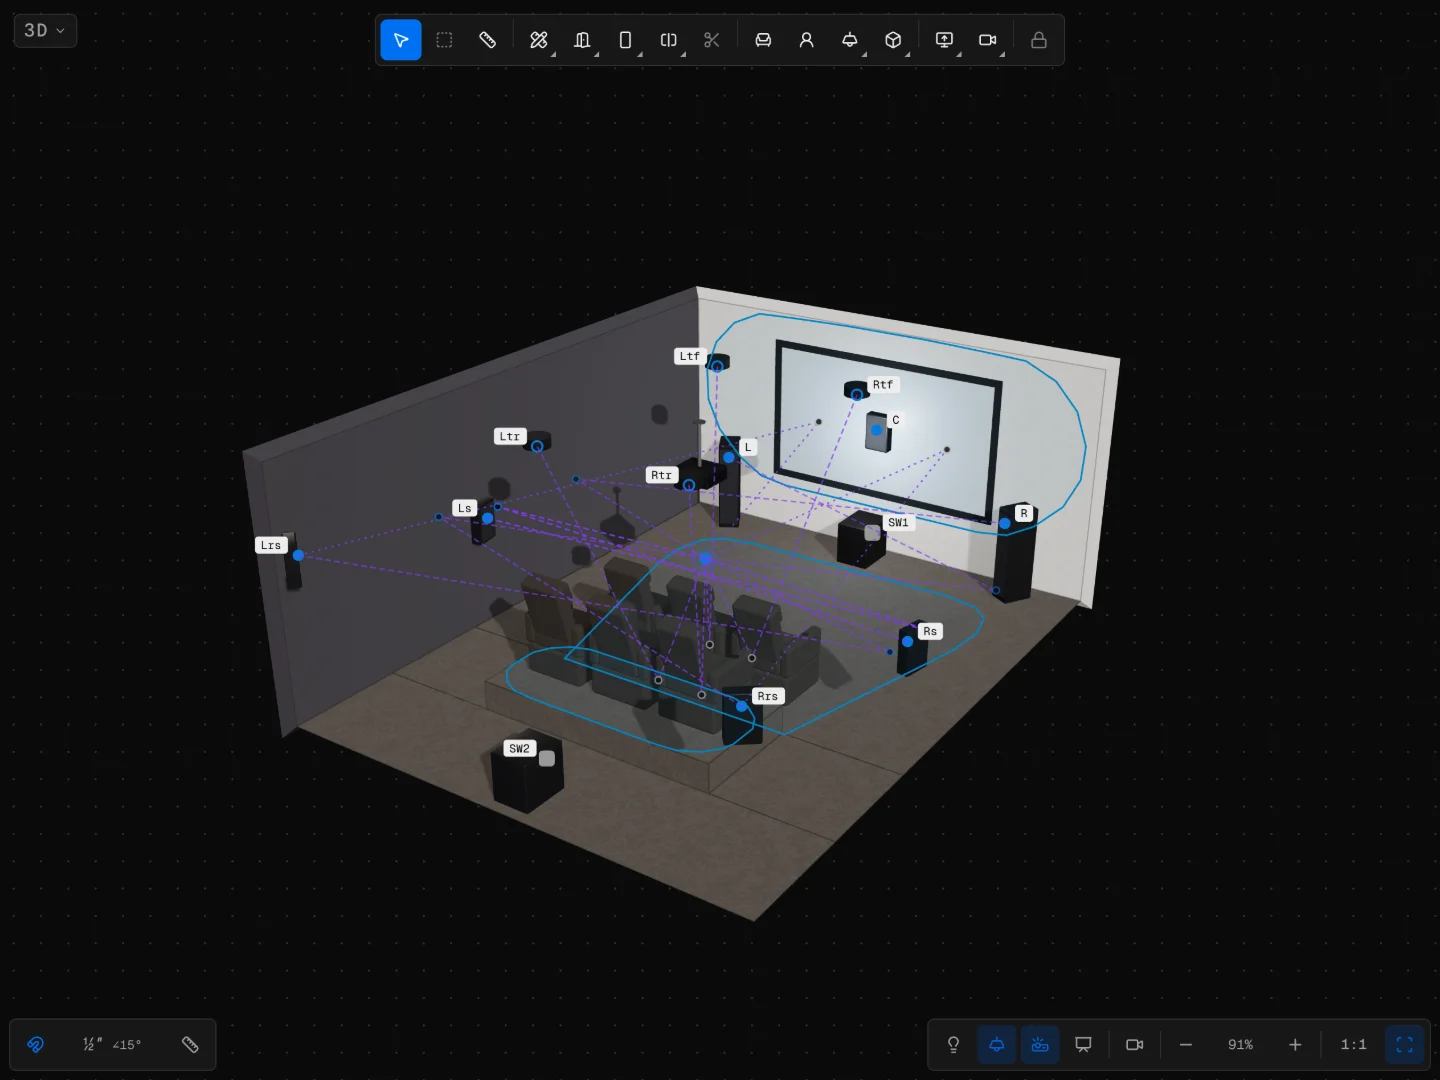Select the Ls surround speaker label
Screen dimensions: 1440x1080
tap(465, 509)
